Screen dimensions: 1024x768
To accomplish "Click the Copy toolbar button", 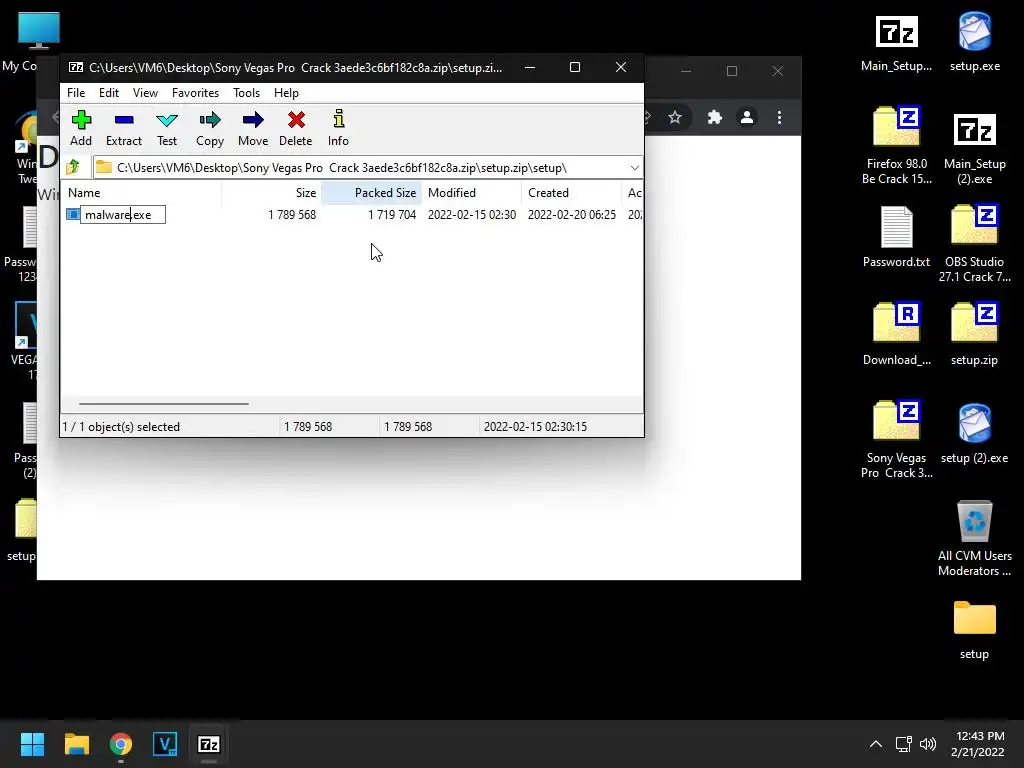I will coord(210,128).
